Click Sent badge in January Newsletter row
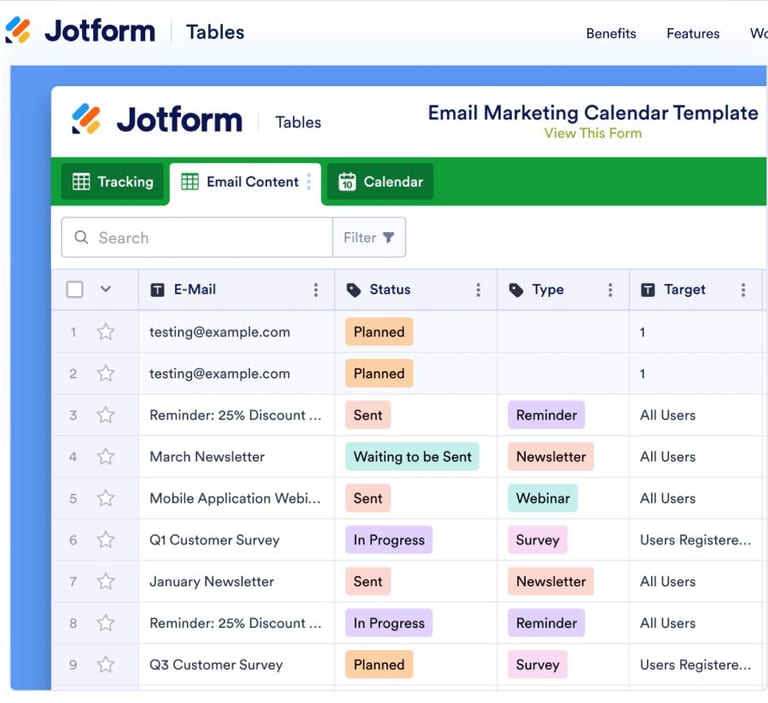Image resolution: width=768 pixels, height=703 pixels. (x=368, y=582)
